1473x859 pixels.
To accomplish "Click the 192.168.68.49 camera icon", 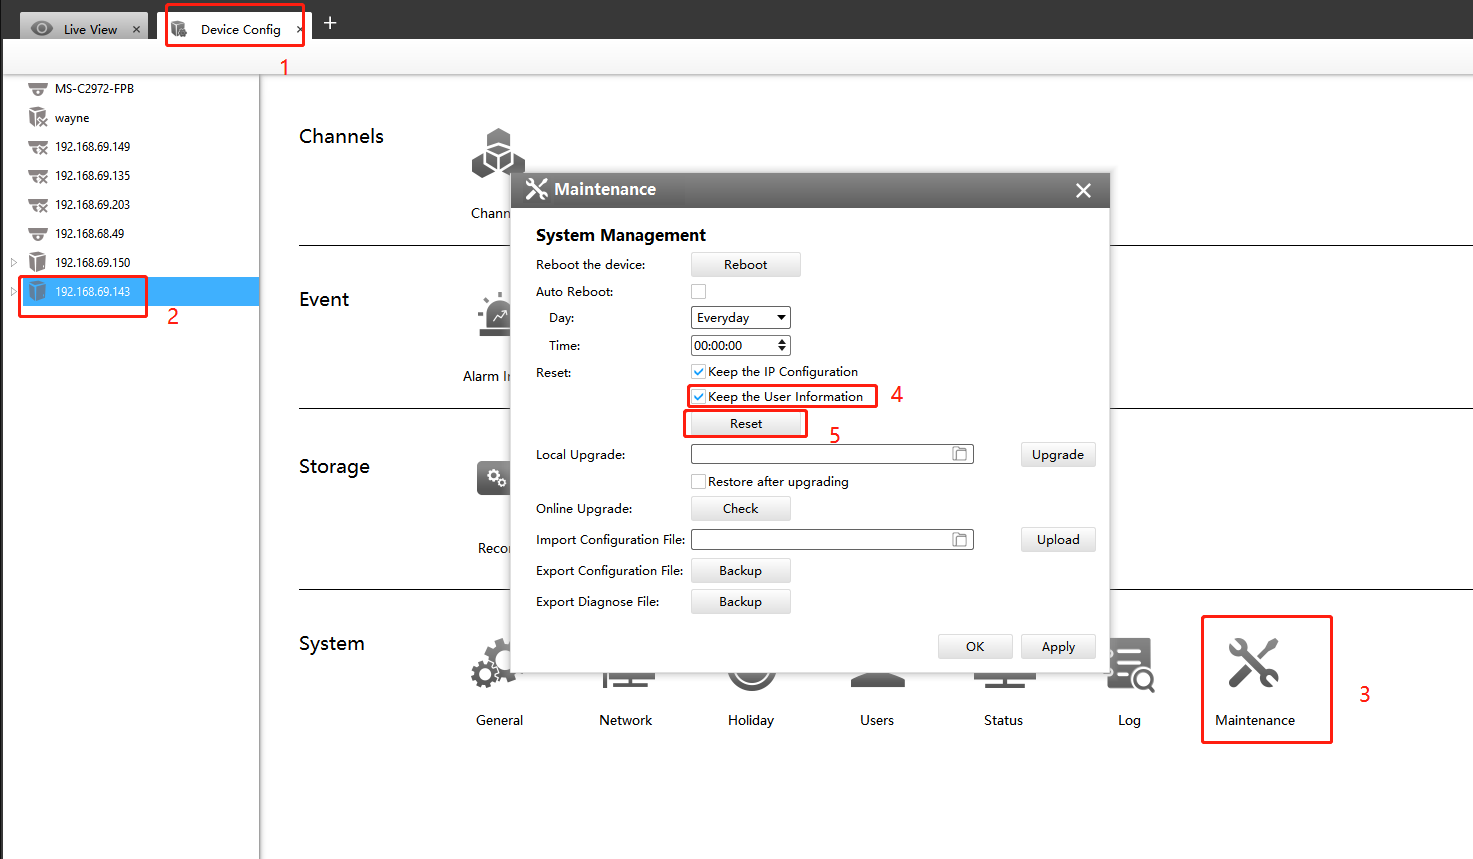I will click(38, 234).
